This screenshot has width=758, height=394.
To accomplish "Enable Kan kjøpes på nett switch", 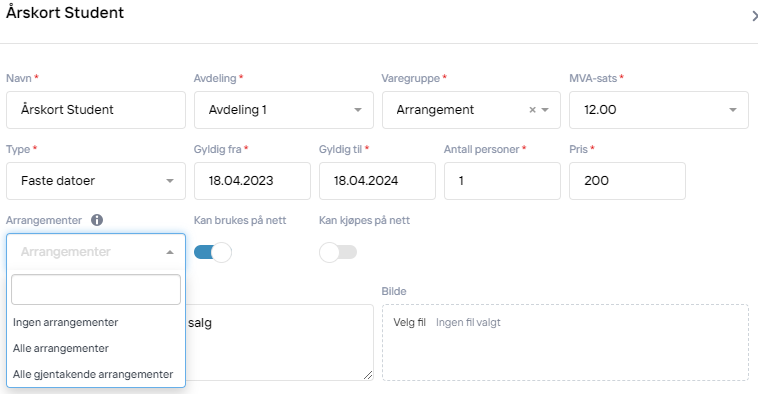I will pos(338,252).
